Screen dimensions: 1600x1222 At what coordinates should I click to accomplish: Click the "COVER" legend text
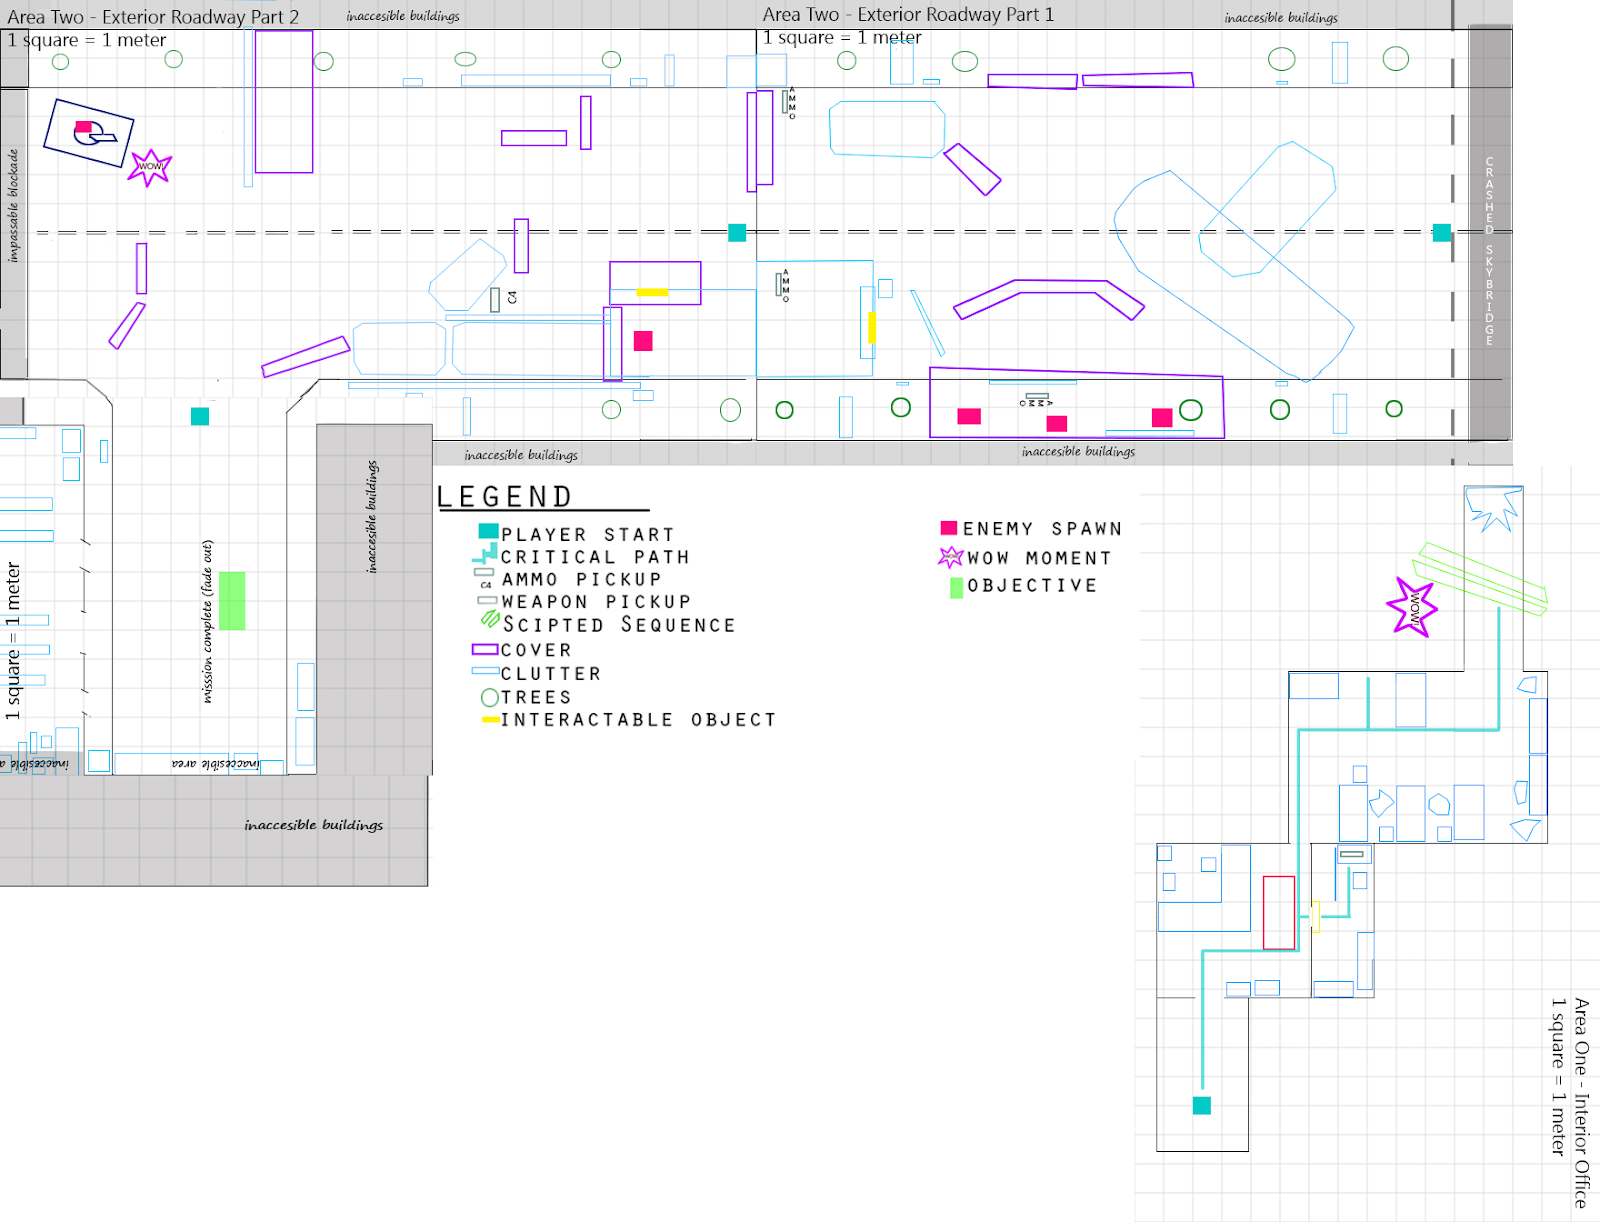click(537, 650)
